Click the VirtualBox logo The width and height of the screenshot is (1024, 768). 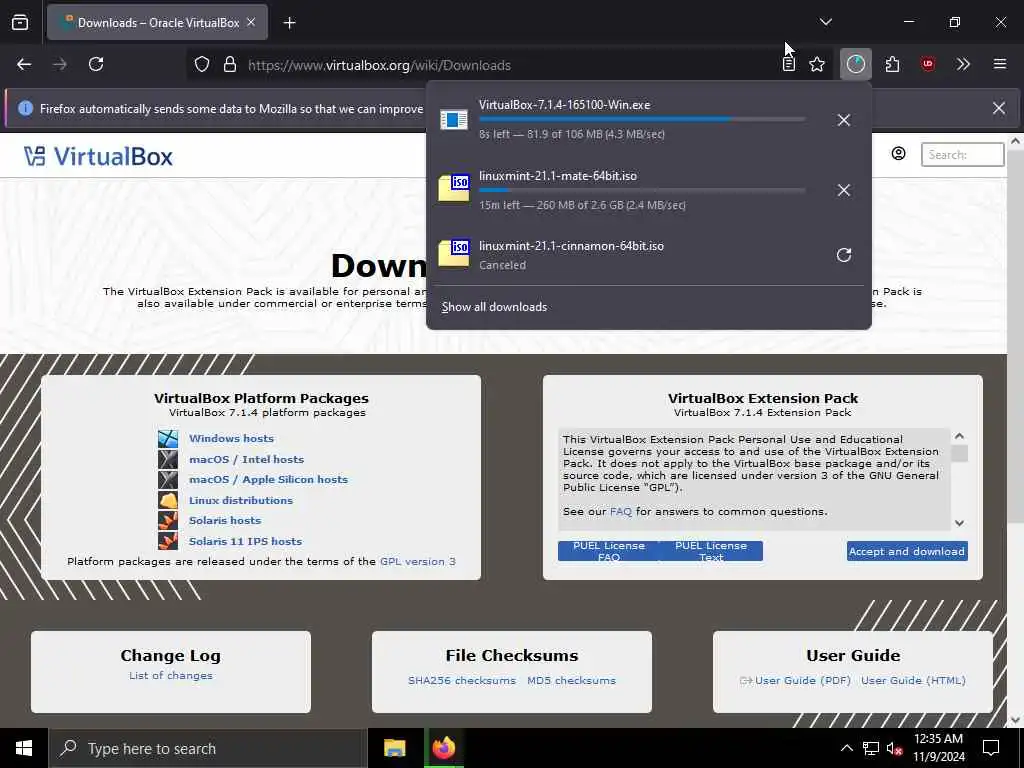click(x=99, y=156)
